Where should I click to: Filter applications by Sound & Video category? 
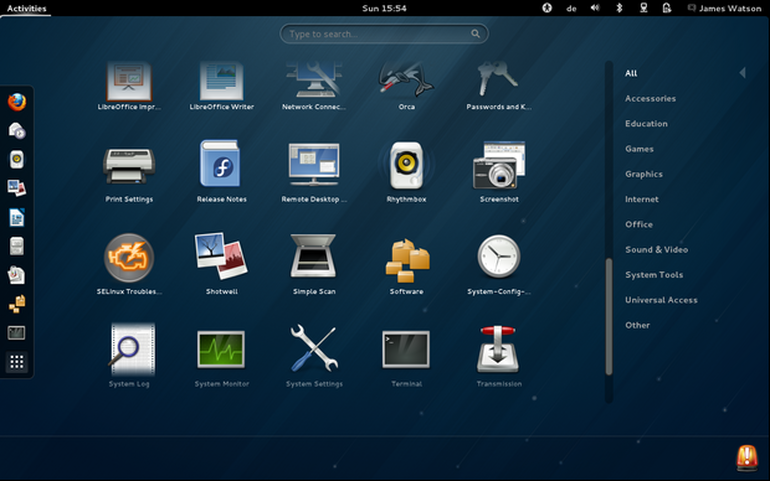tap(656, 250)
